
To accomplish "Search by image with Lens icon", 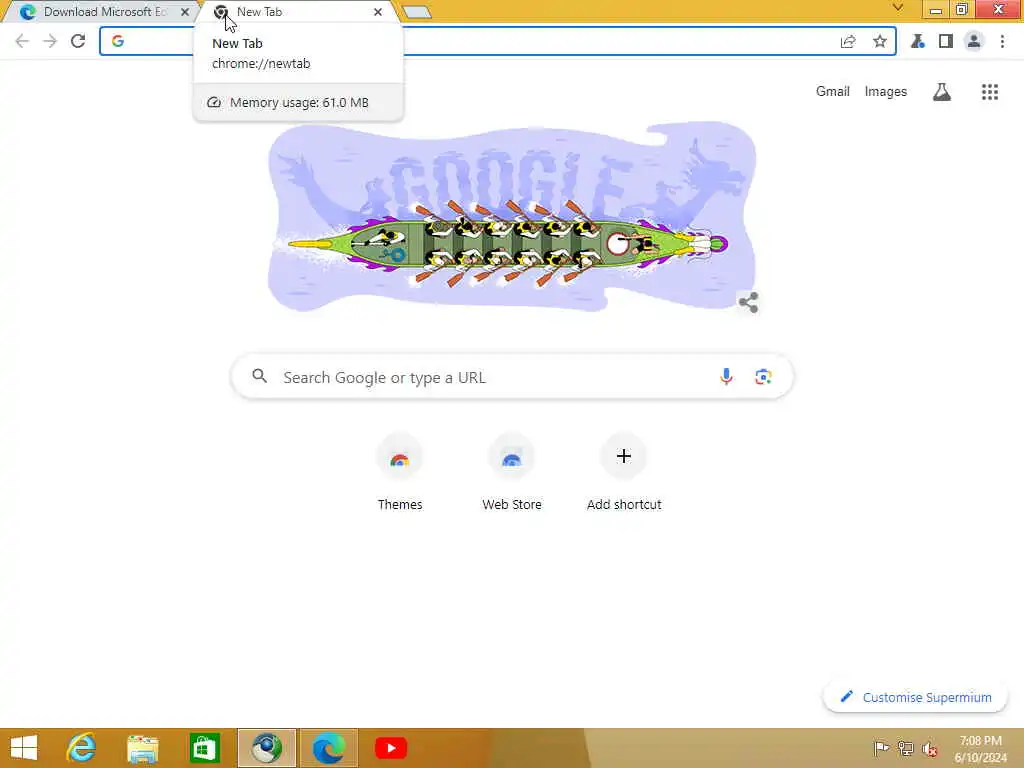I will pos(763,377).
